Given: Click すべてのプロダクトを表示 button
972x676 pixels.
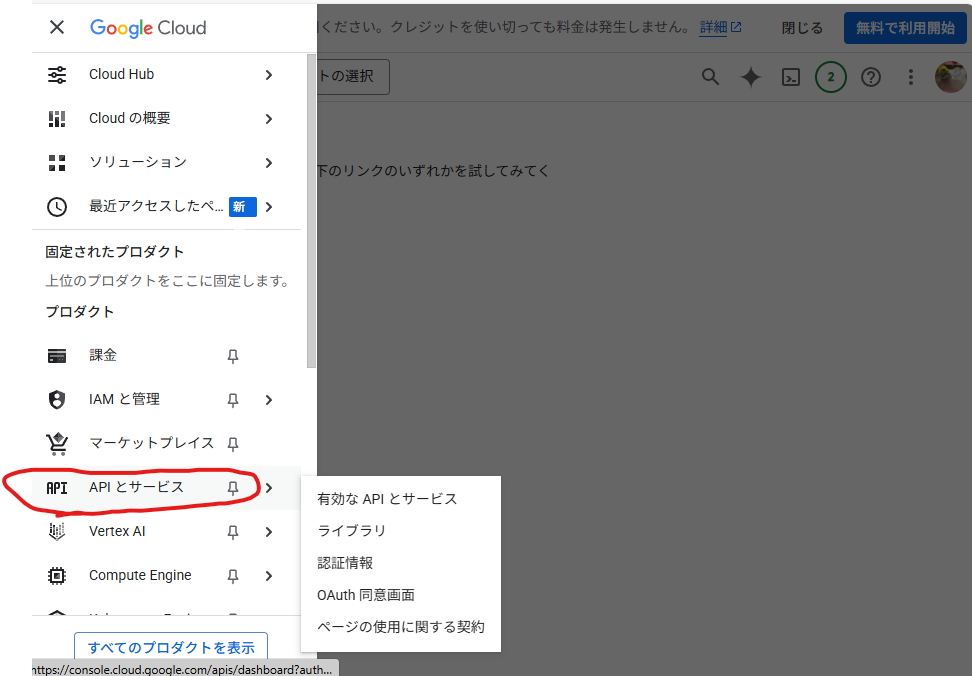Looking at the screenshot, I should pos(171,647).
